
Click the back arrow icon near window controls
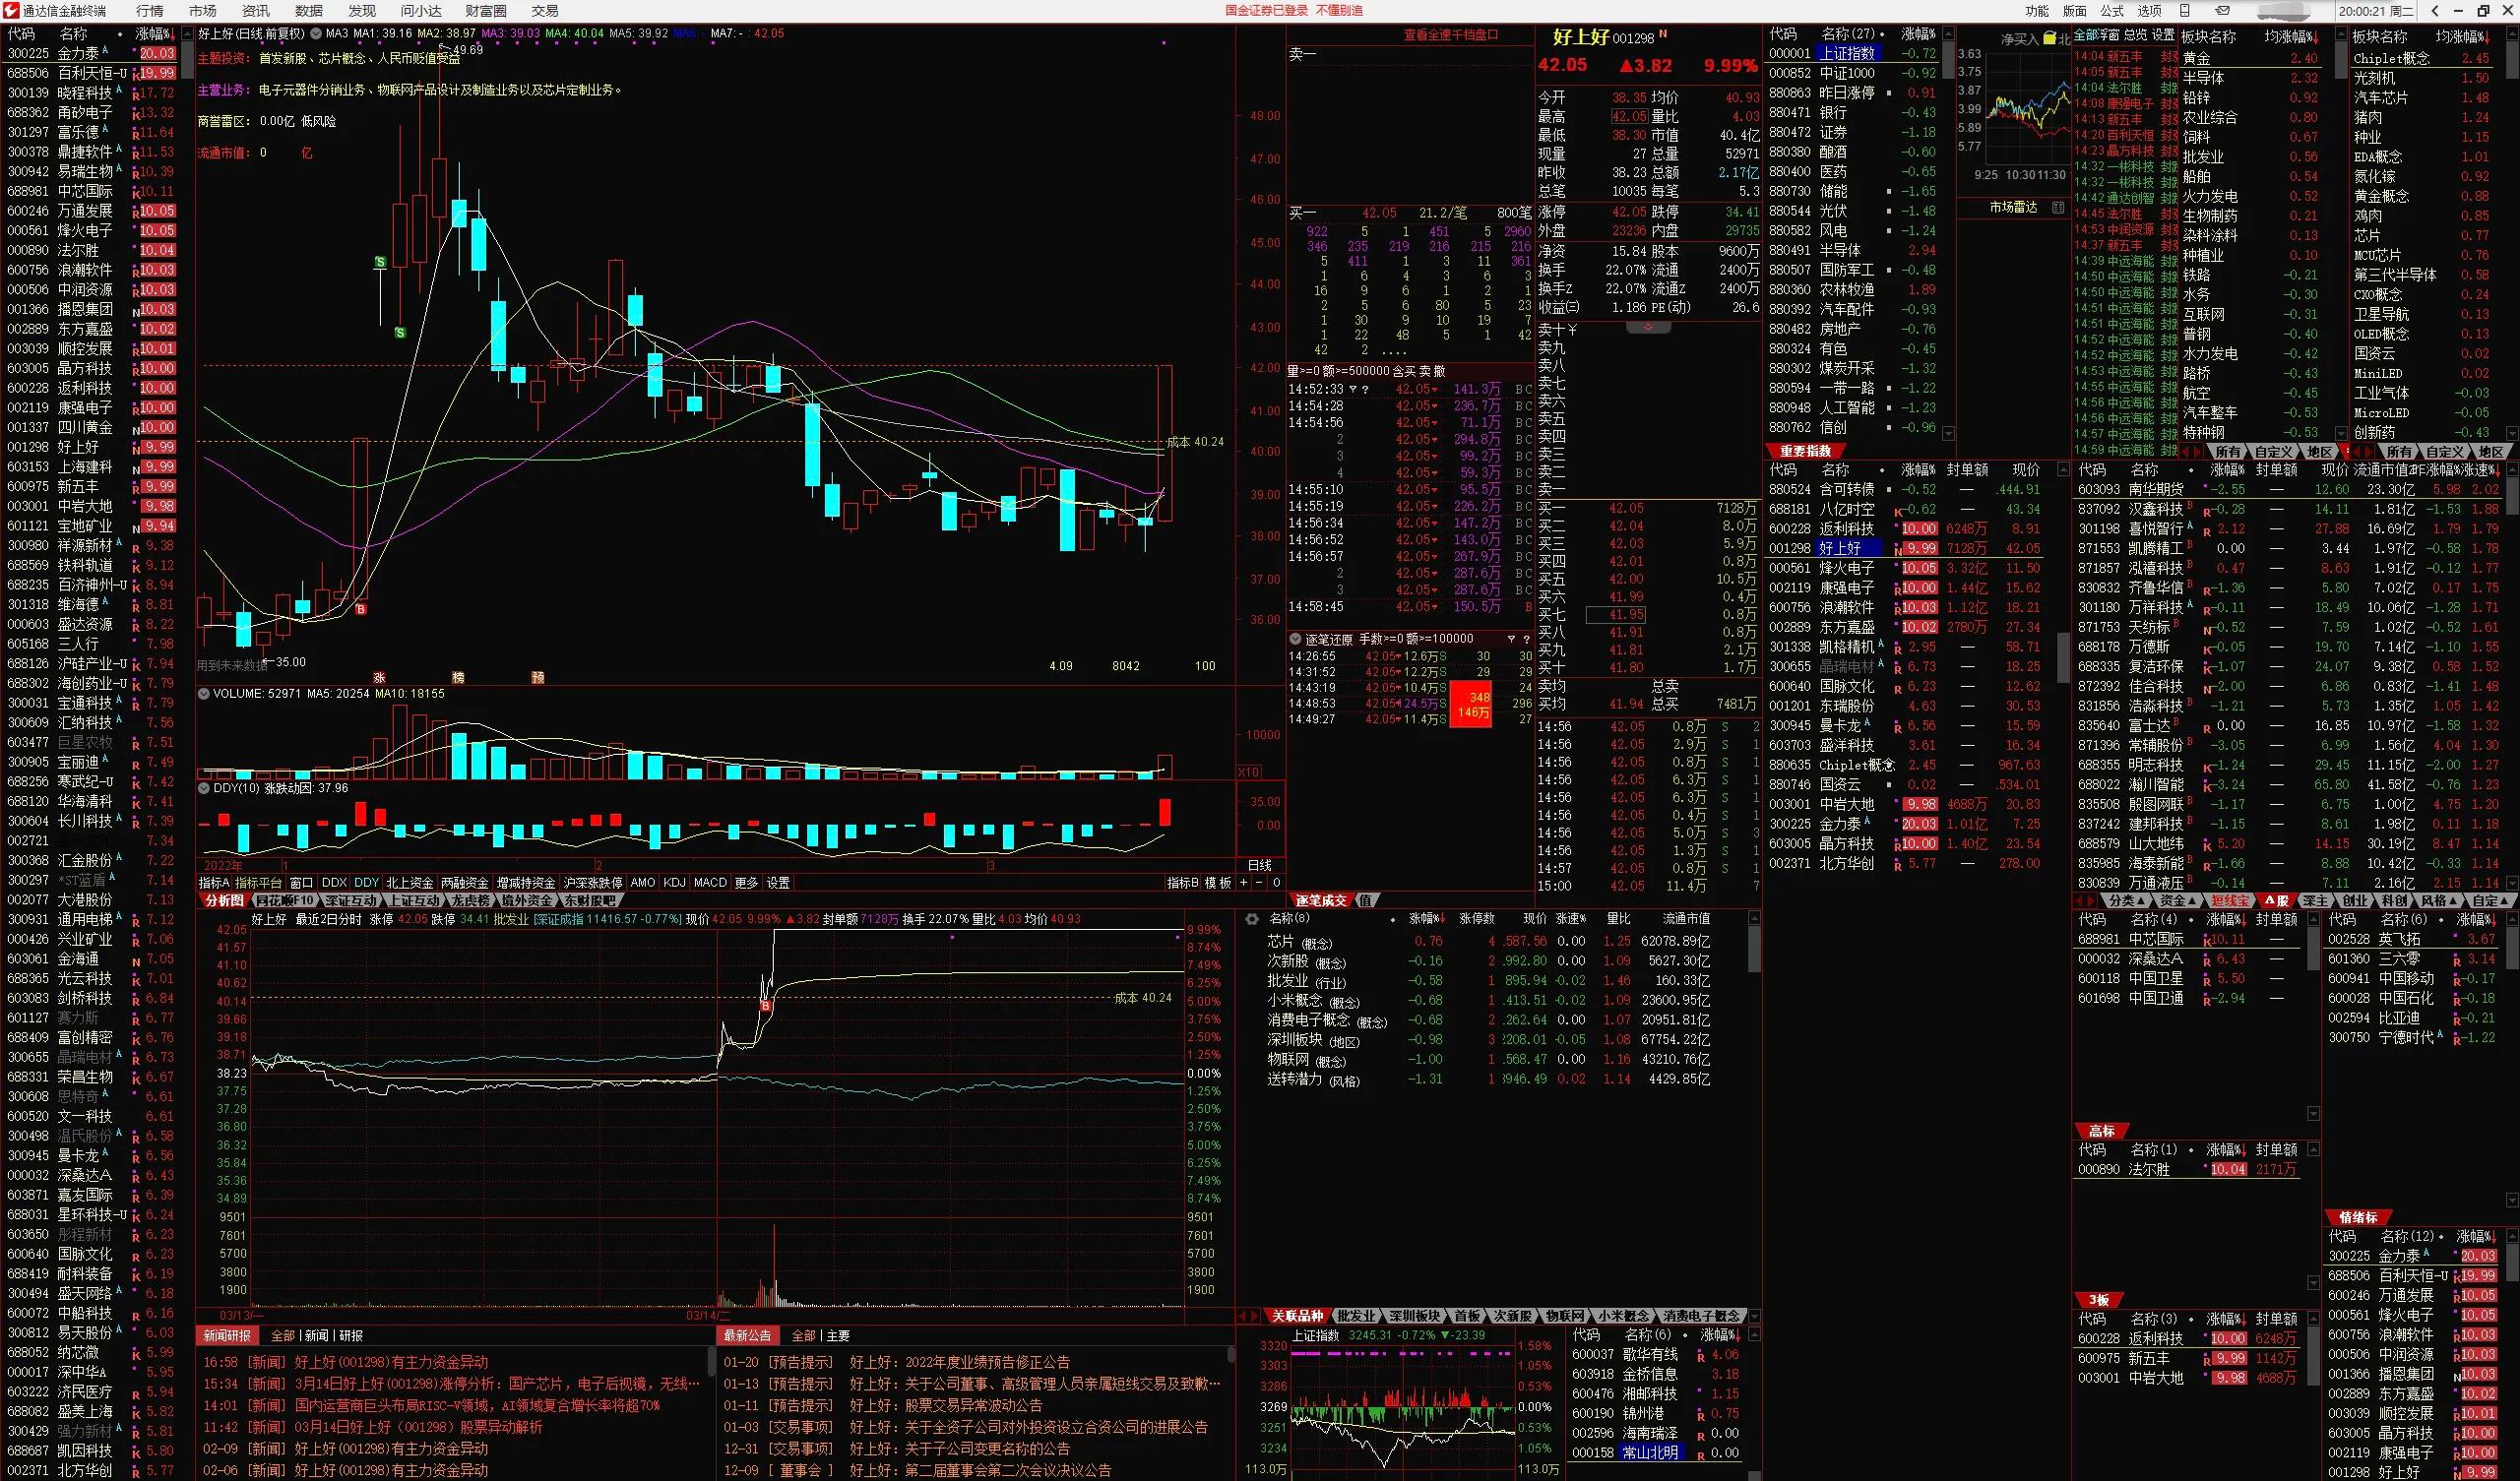click(x=2435, y=11)
